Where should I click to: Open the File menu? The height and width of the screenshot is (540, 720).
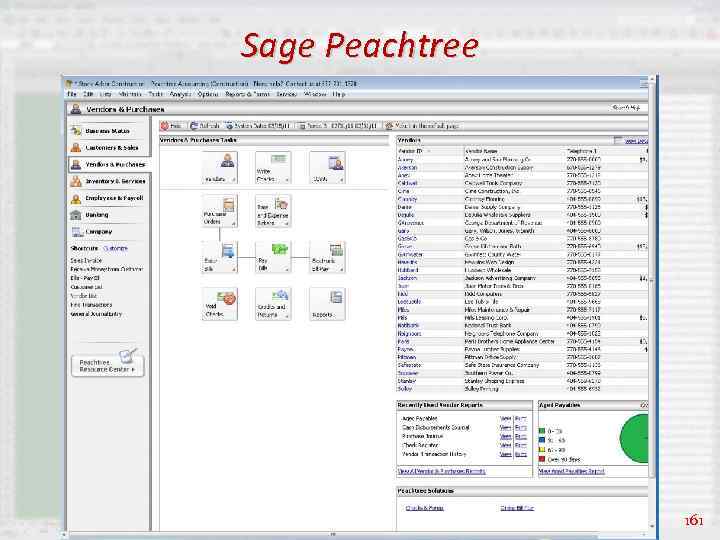72,94
